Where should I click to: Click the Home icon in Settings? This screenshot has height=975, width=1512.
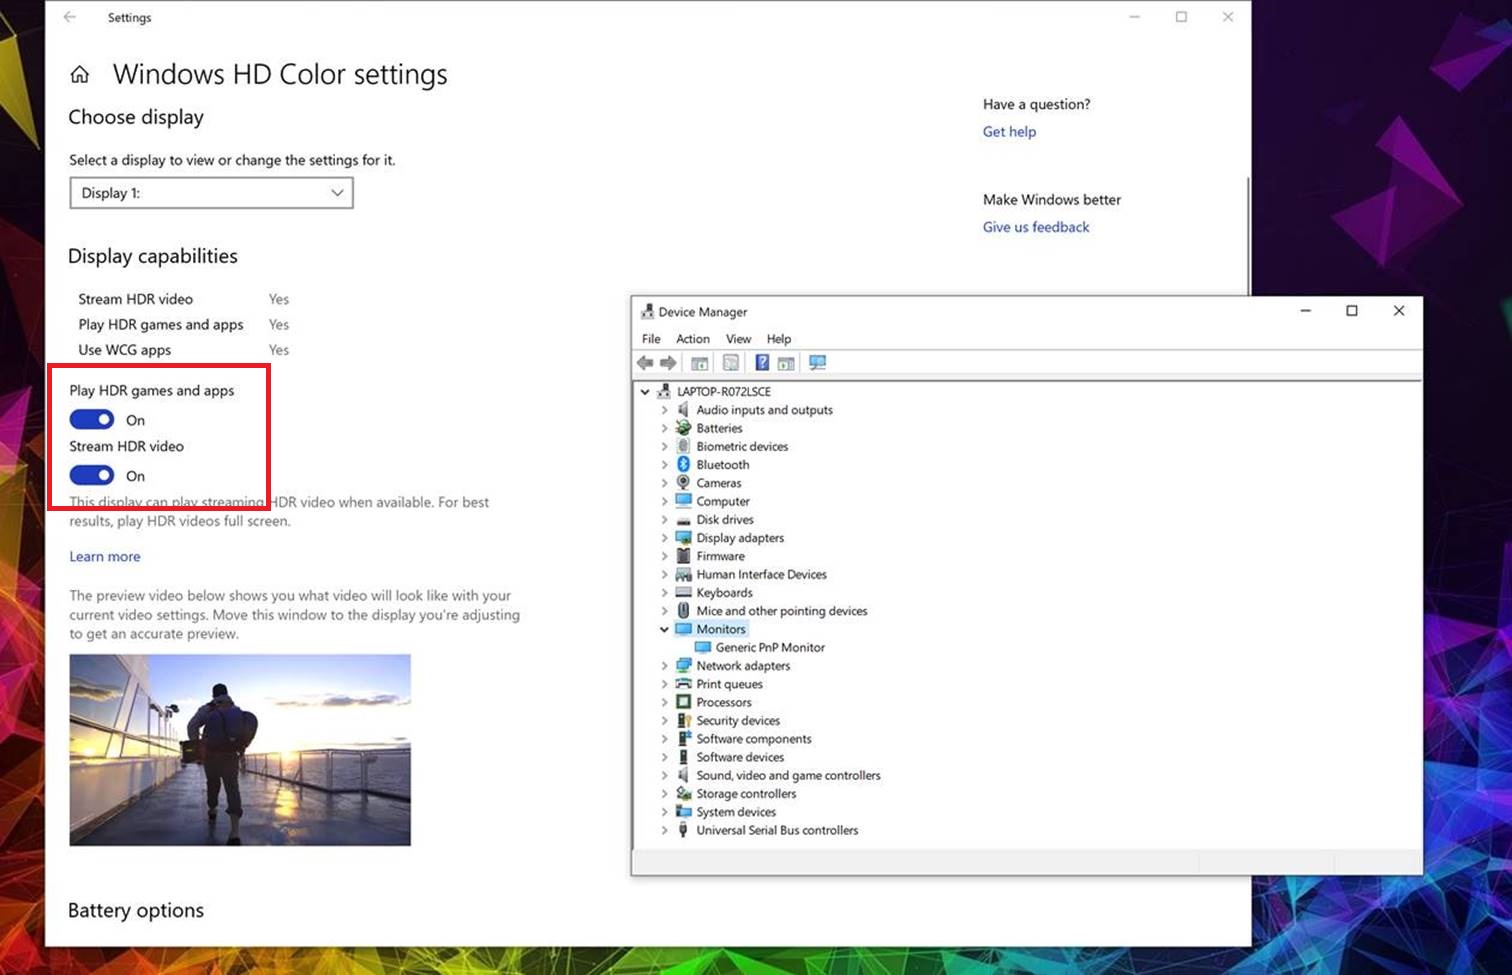(x=79, y=73)
